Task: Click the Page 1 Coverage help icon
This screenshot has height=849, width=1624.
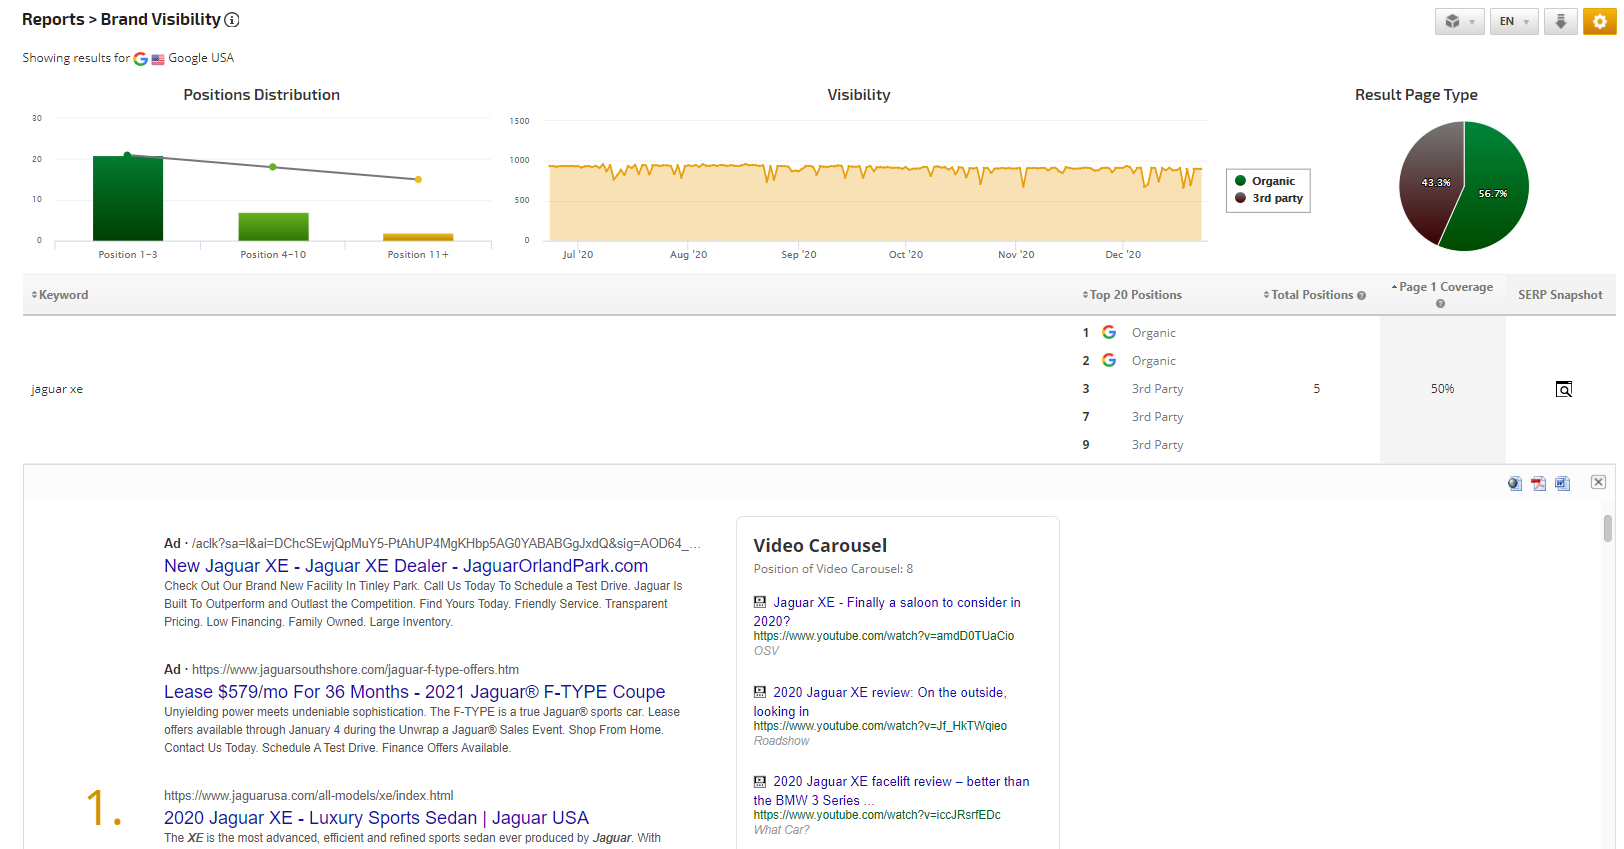Action: (x=1440, y=304)
